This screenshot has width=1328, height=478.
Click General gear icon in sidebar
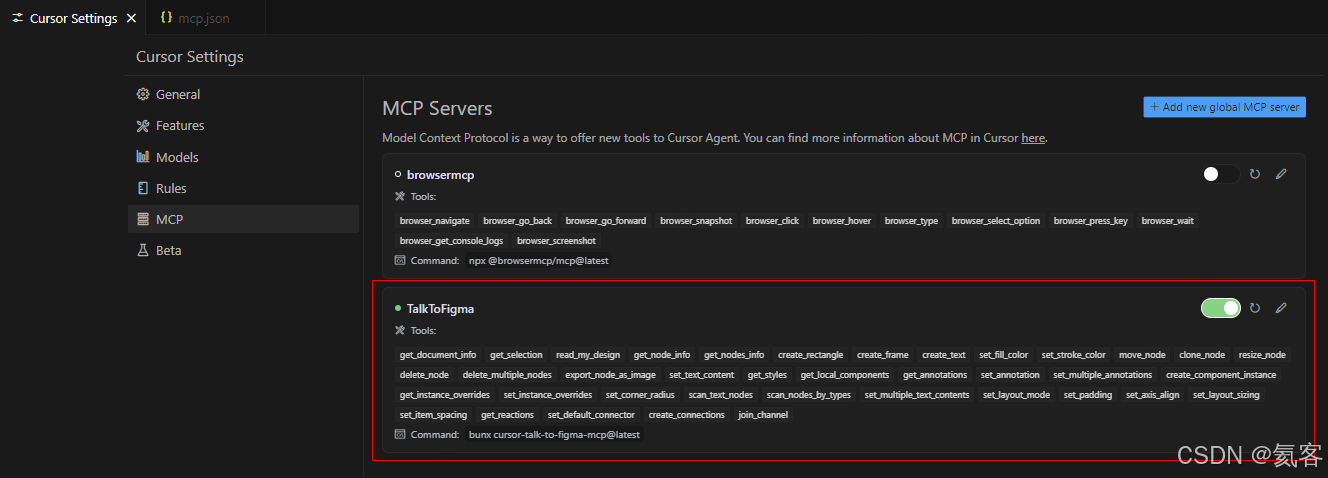(x=143, y=94)
